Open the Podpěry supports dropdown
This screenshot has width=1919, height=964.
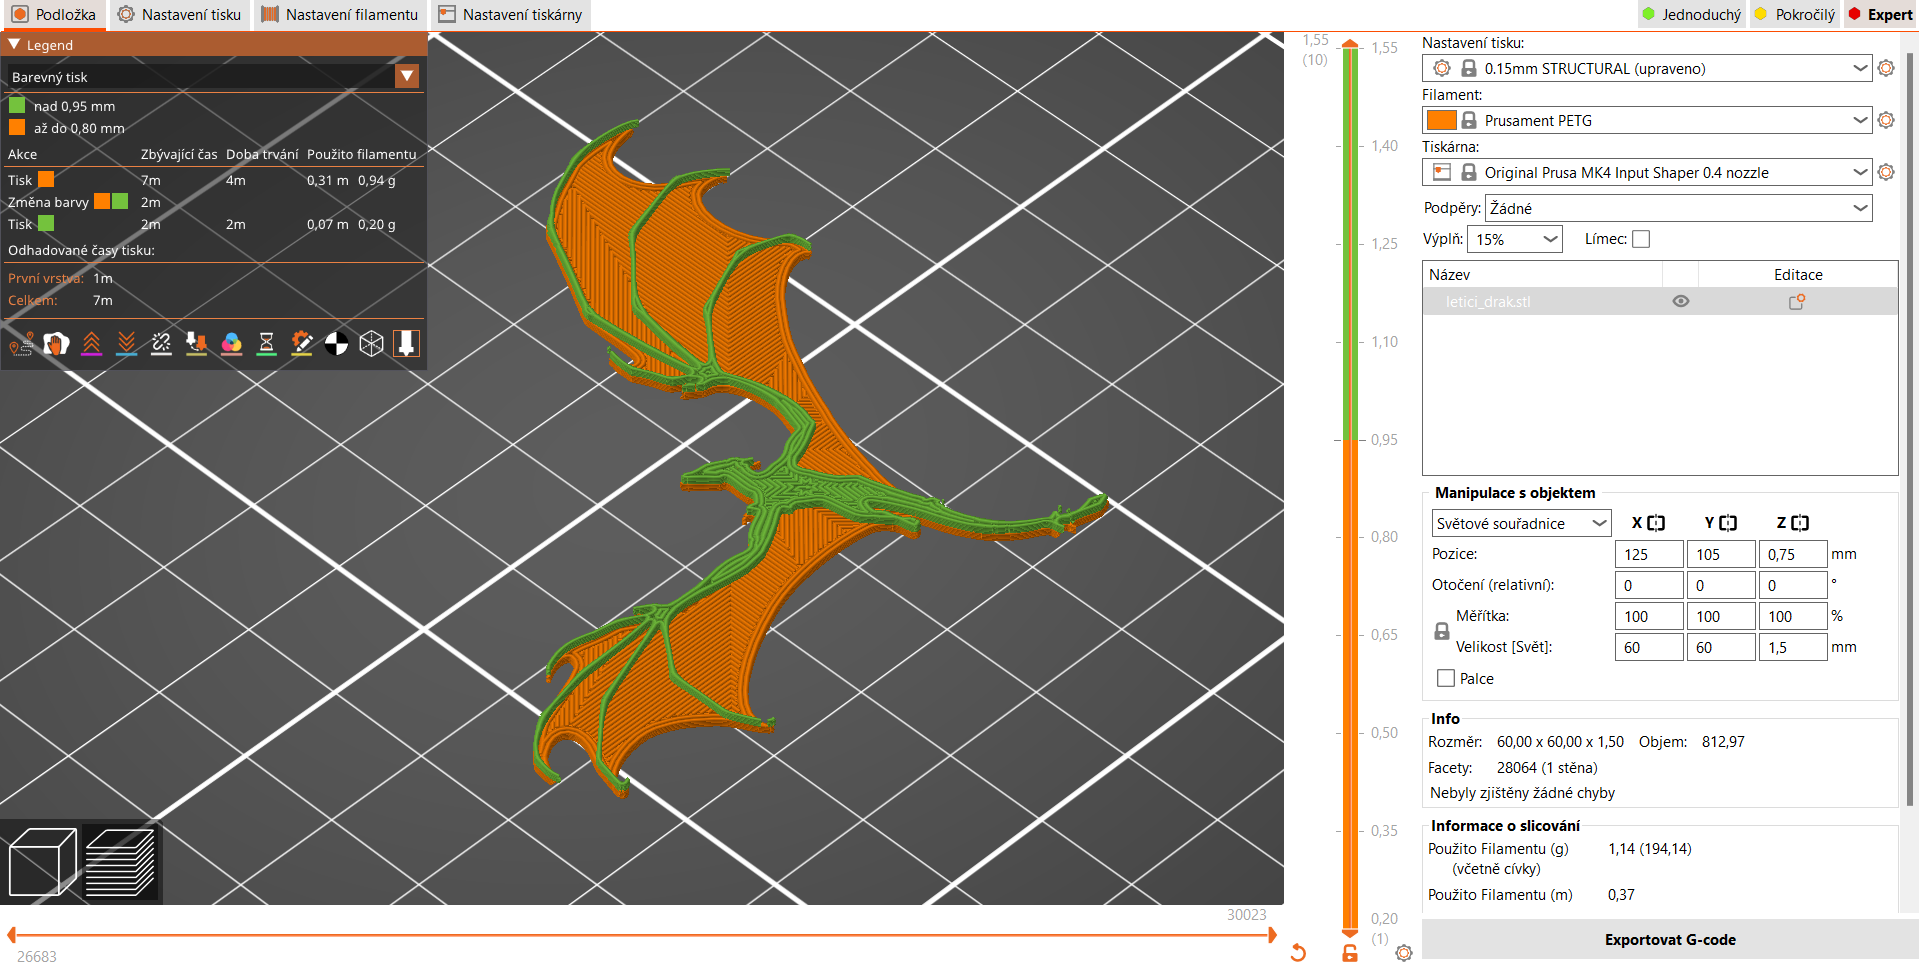pyautogui.click(x=1678, y=208)
